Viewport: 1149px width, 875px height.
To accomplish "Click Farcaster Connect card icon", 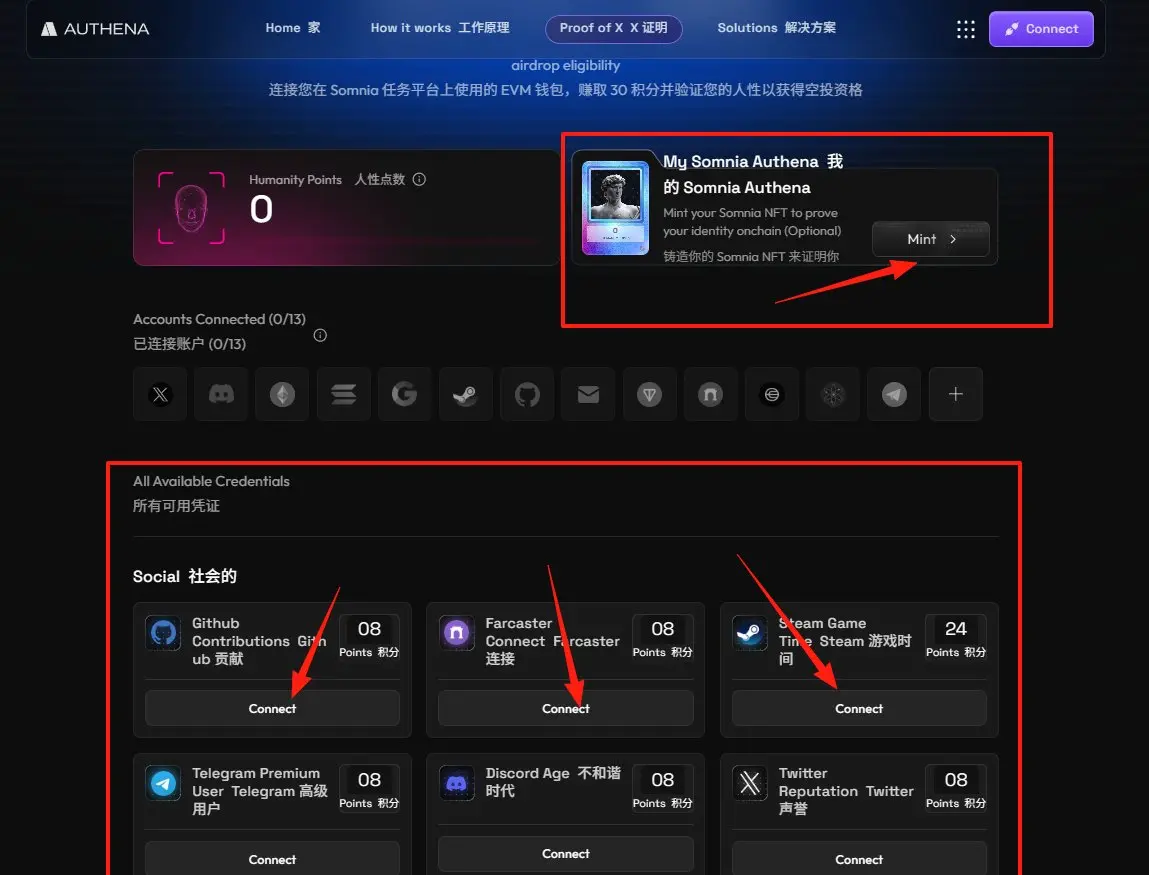I will click(457, 633).
